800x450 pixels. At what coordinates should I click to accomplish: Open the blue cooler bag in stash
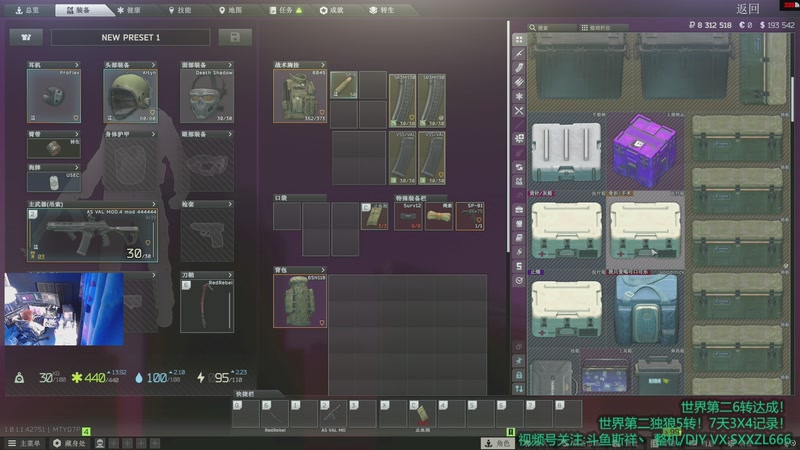645,309
